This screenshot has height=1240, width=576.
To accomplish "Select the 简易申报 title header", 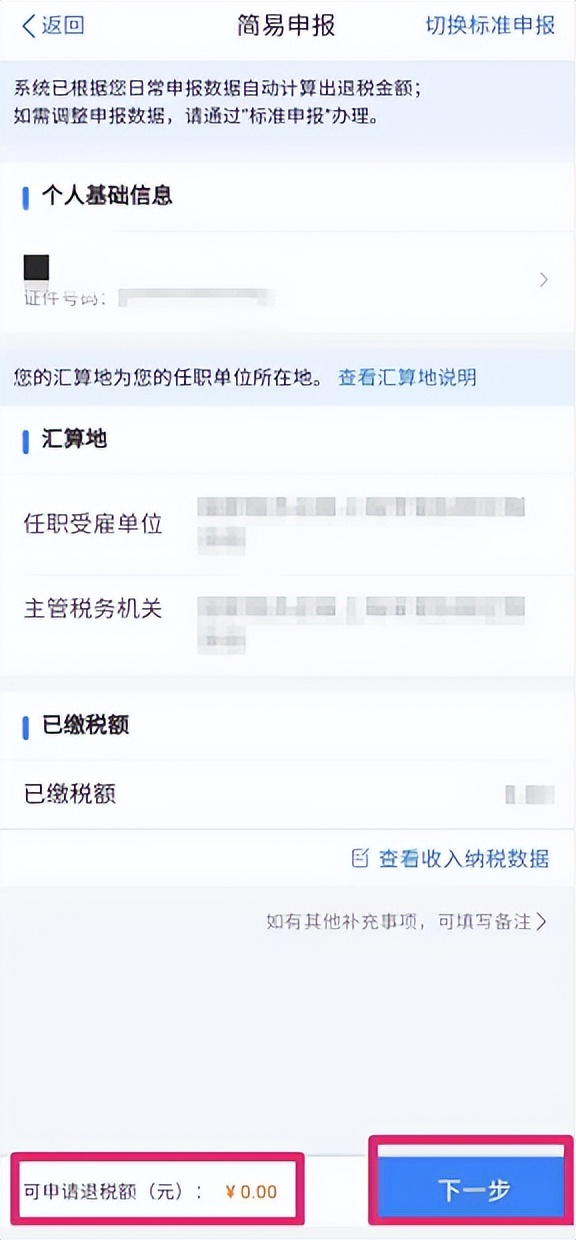I will click(x=288, y=27).
